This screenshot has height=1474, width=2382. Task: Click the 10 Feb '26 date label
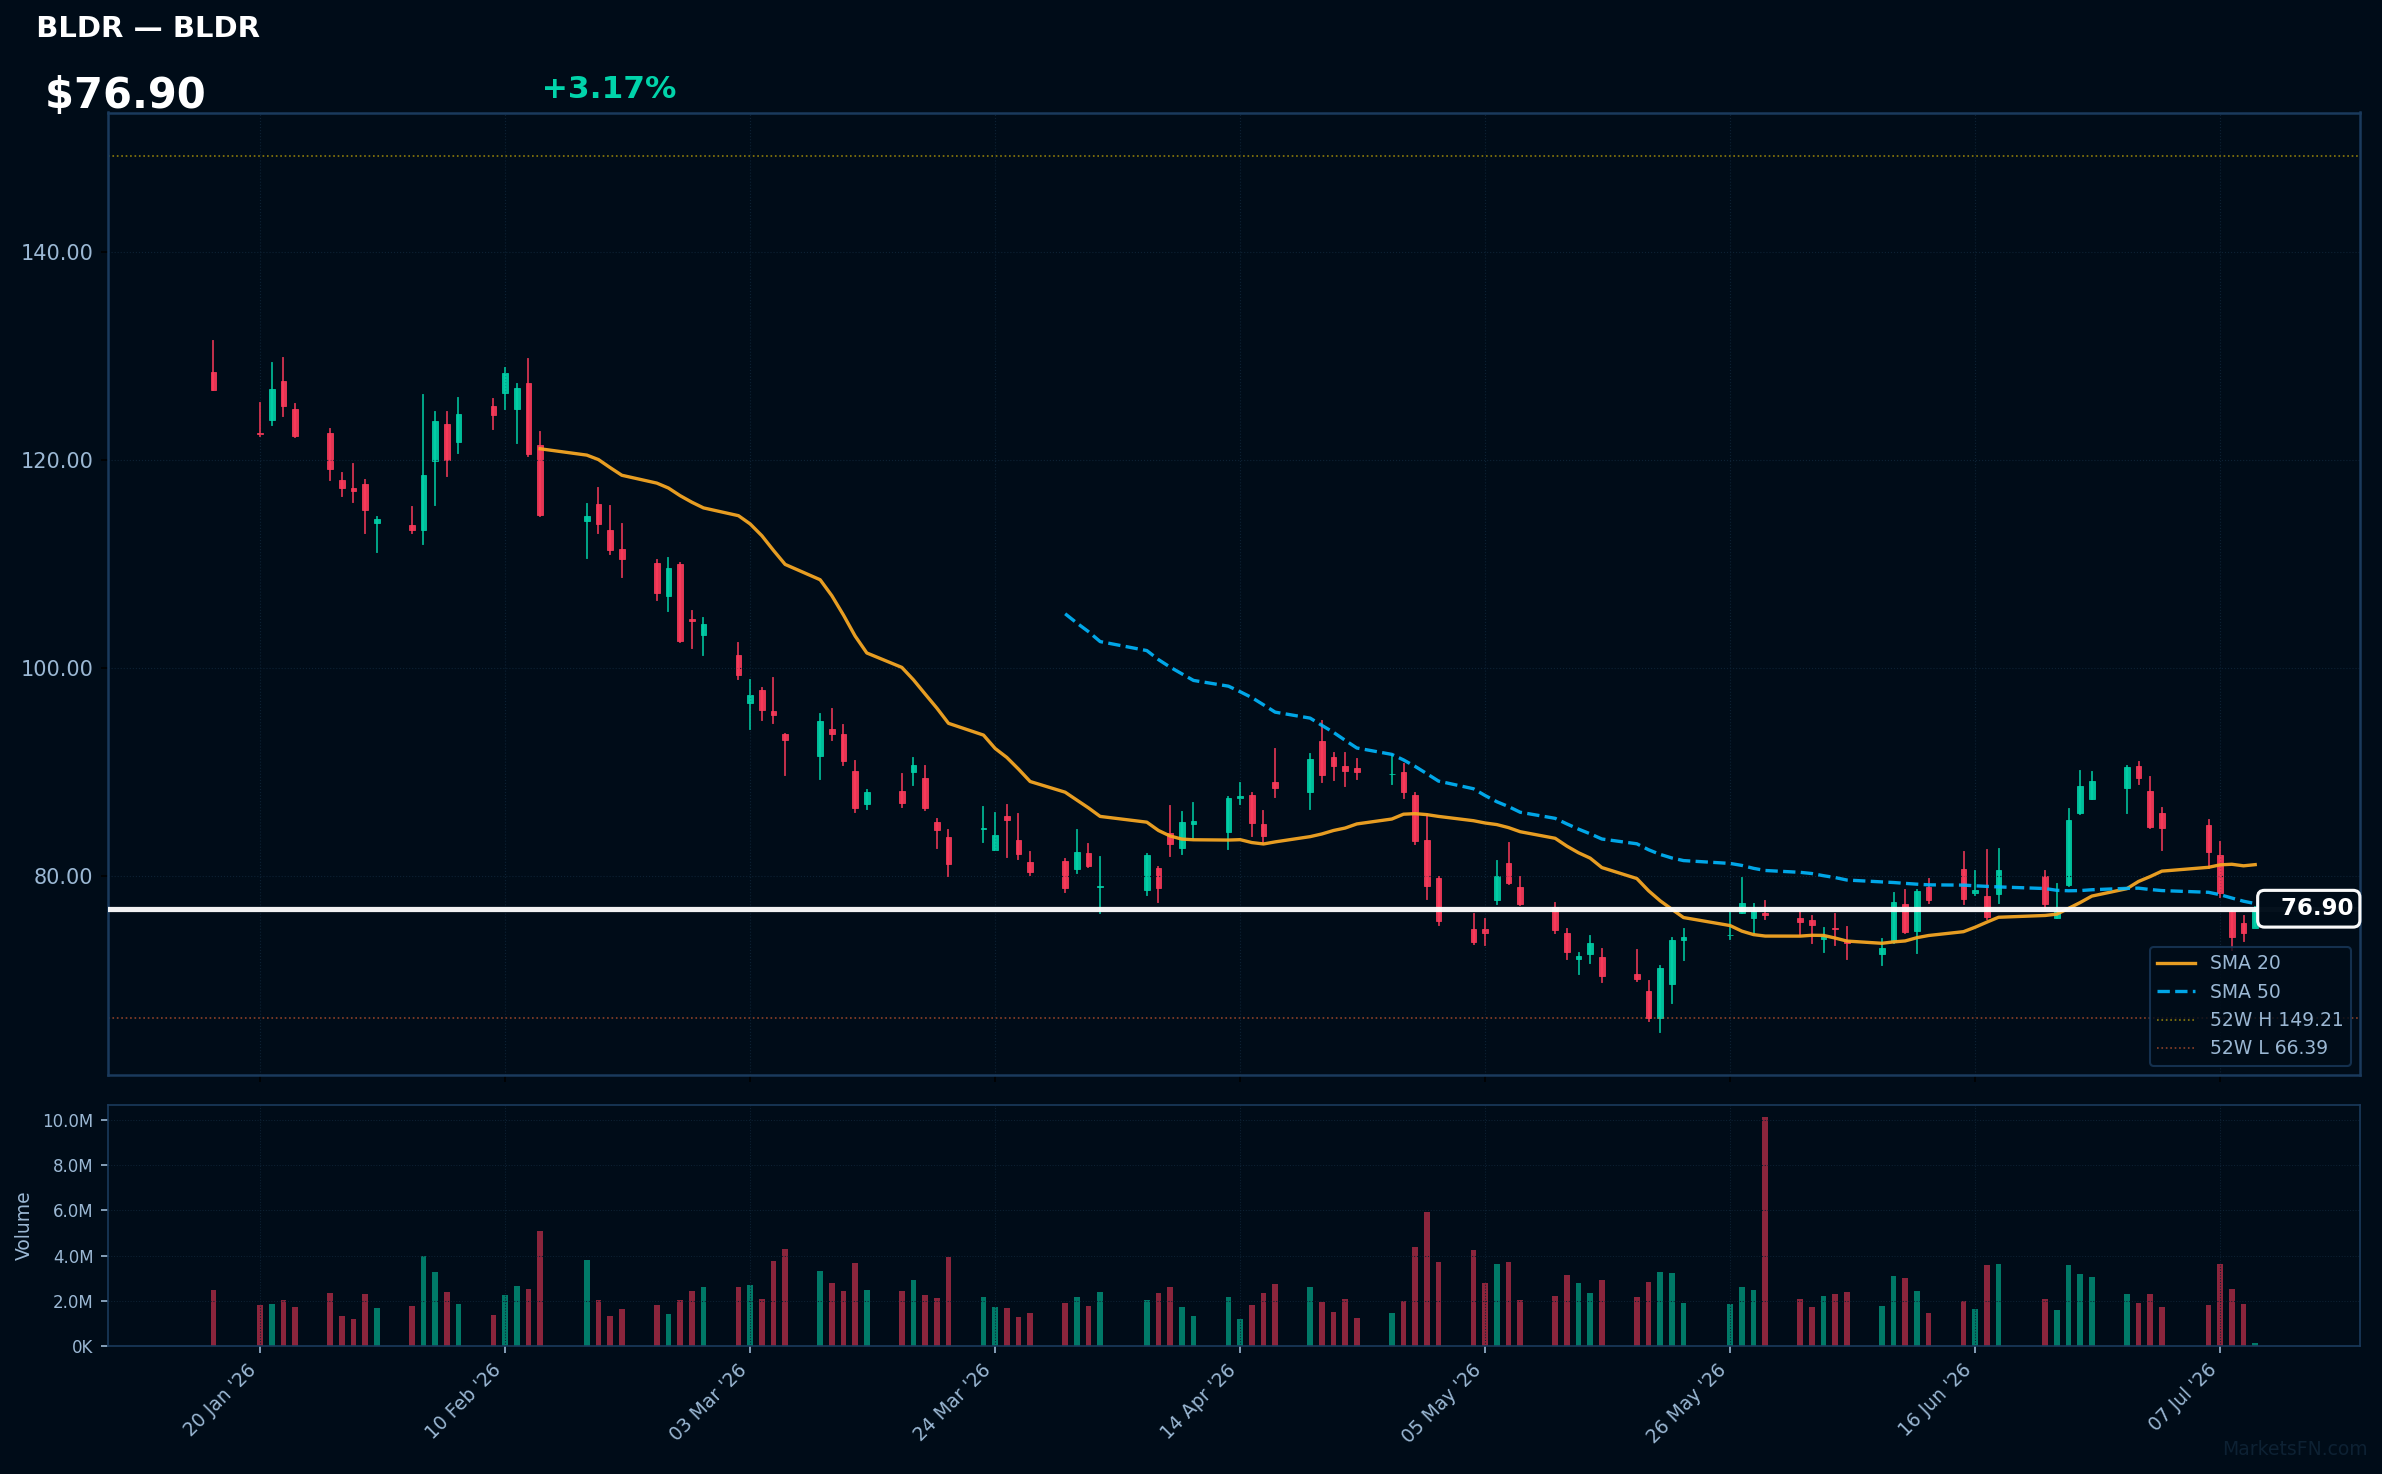click(x=463, y=1401)
